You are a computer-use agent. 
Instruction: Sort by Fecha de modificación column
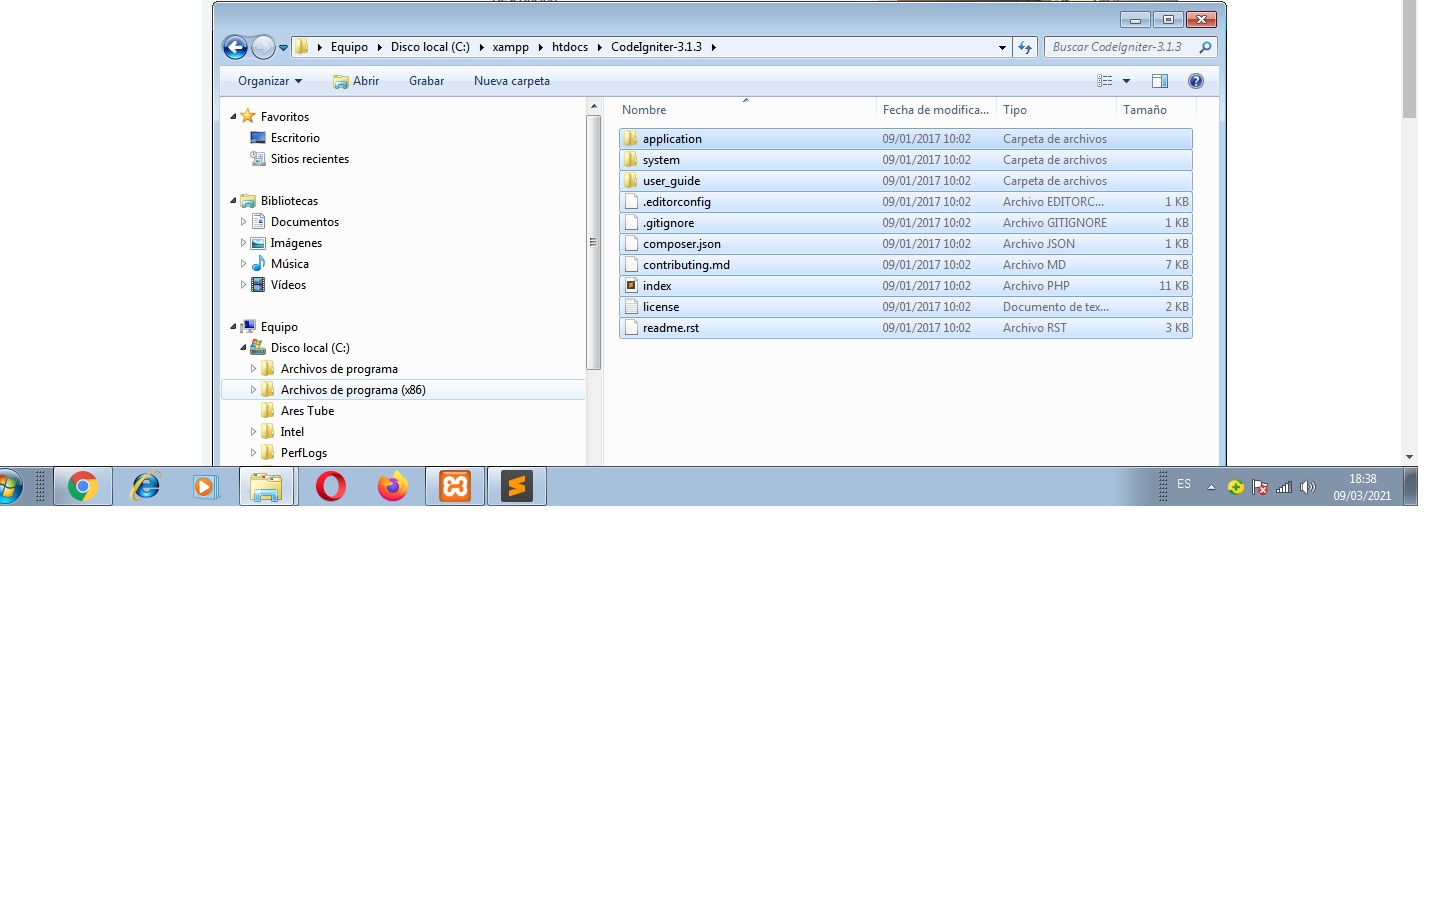click(x=936, y=110)
